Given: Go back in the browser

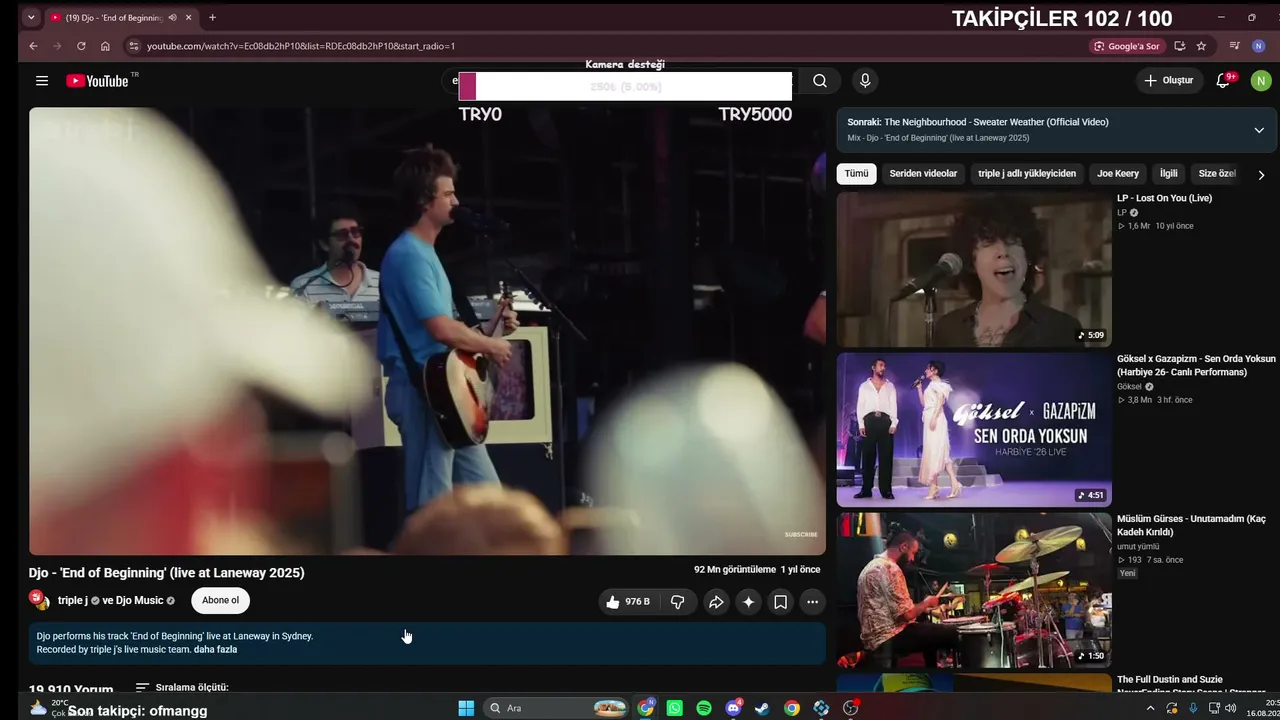Looking at the screenshot, I should pyautogui.click(x=33, y=46).
